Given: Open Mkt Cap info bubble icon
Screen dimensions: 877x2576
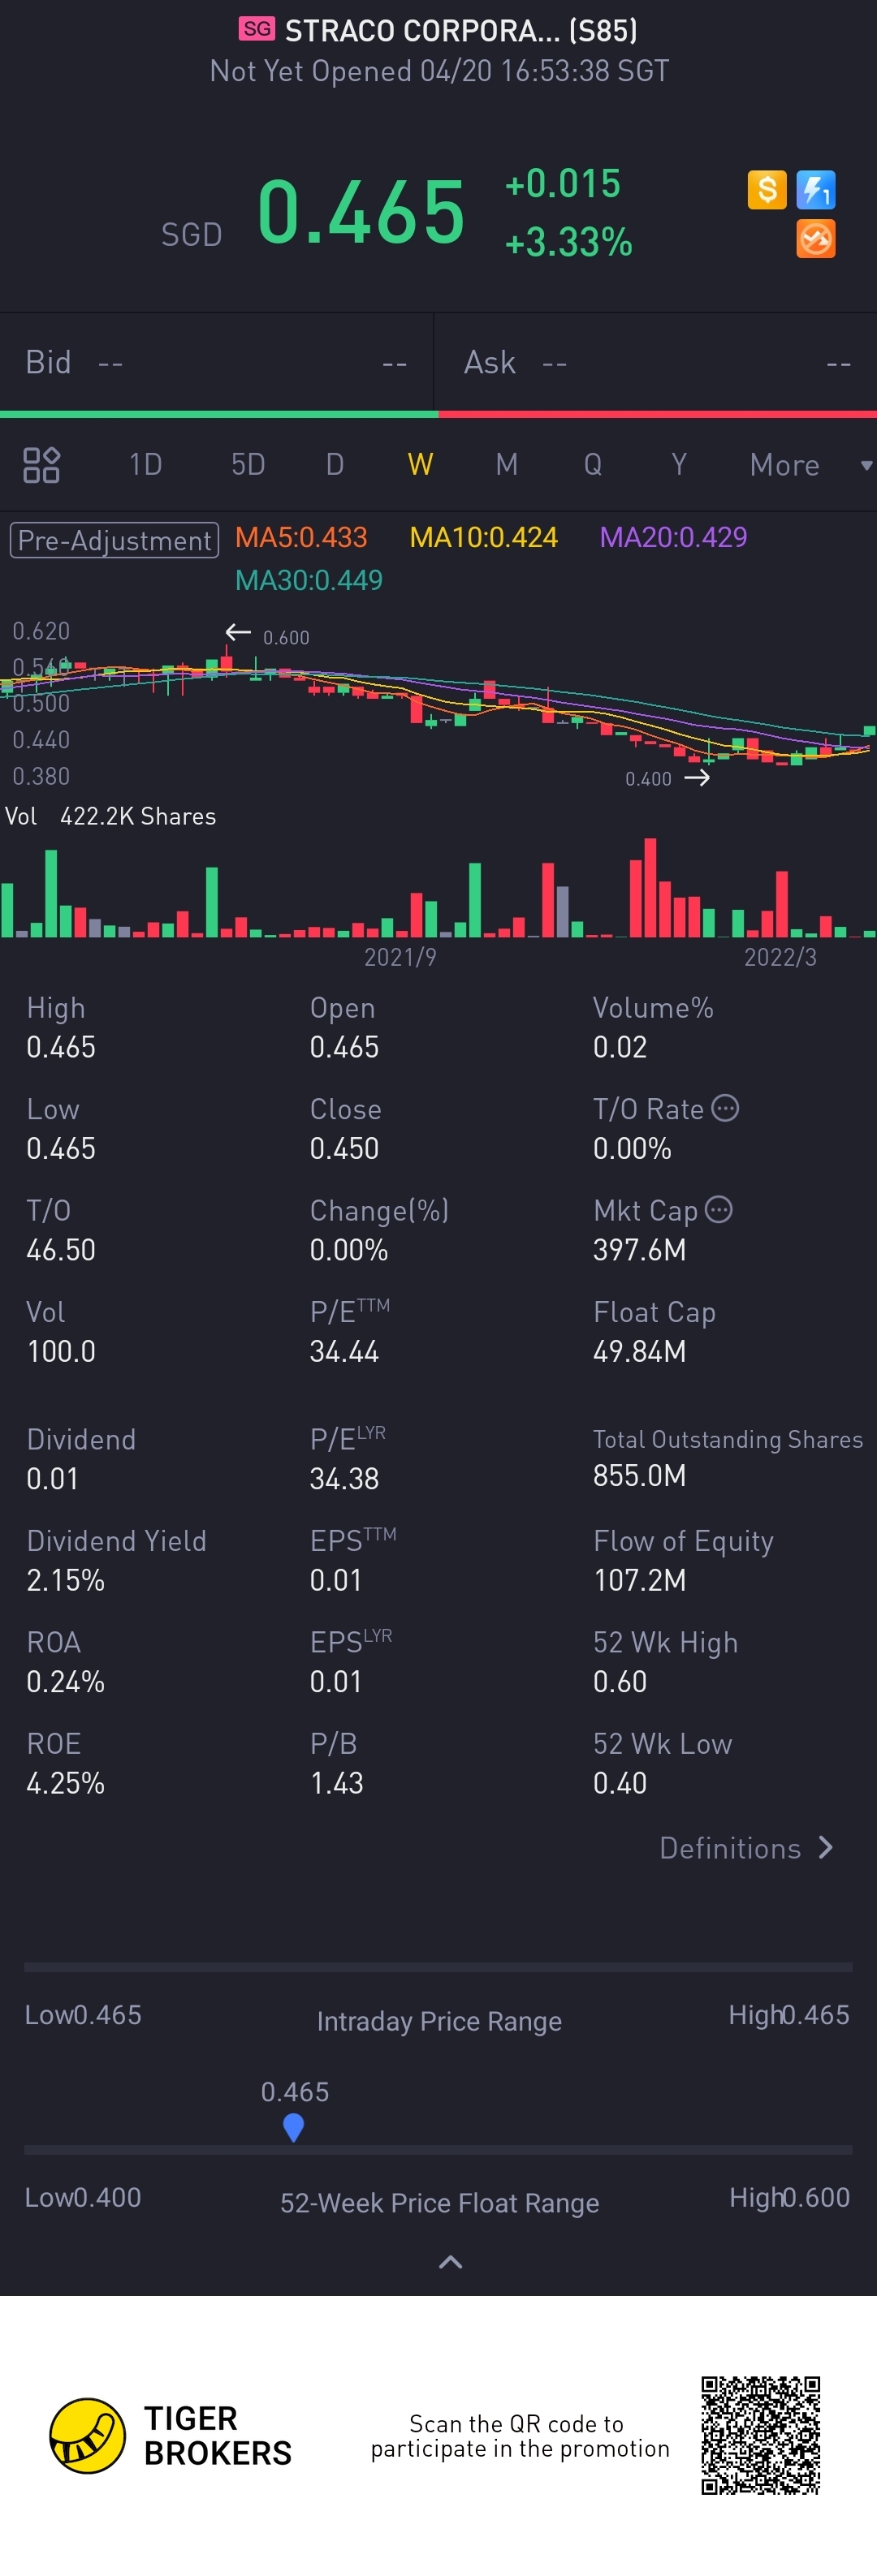Looking at the screenshot, I should tap(719, 1210).
